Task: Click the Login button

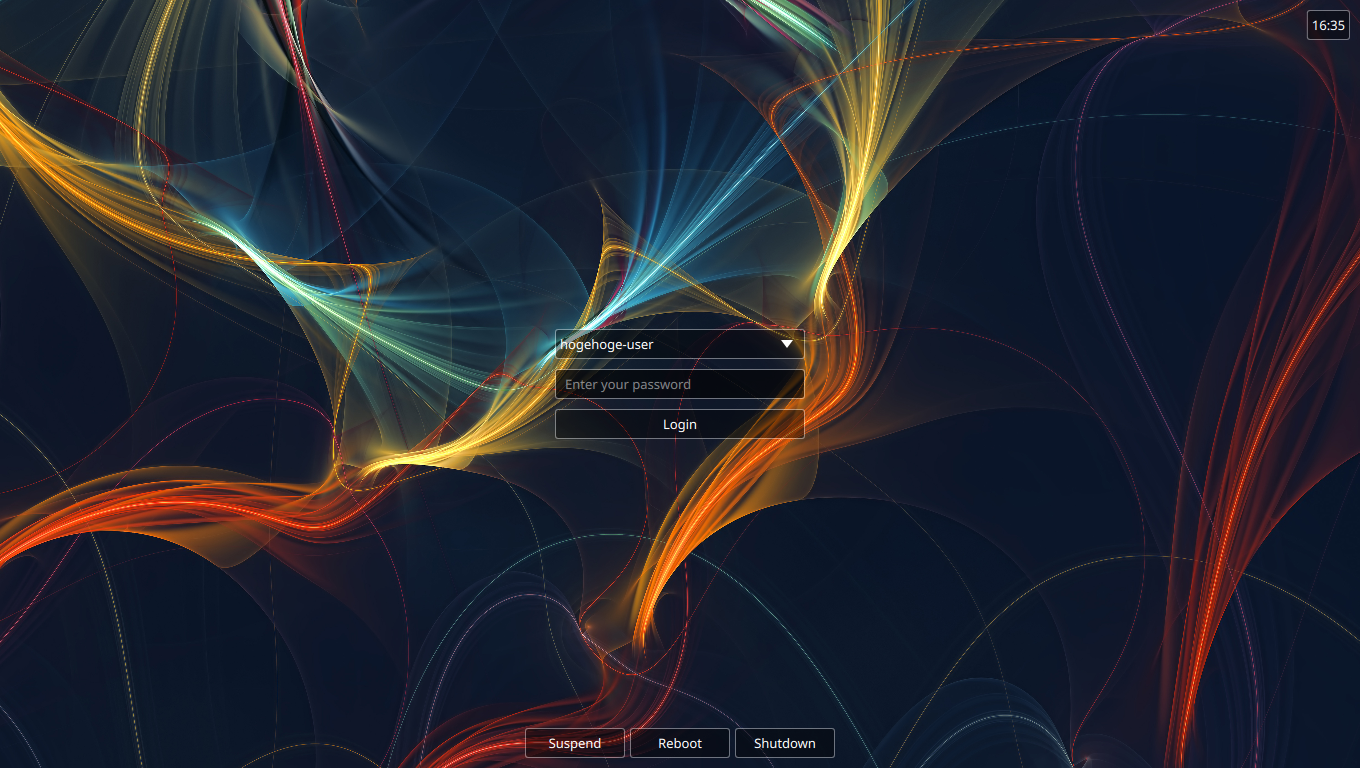Action: click(x=680, y=424)
